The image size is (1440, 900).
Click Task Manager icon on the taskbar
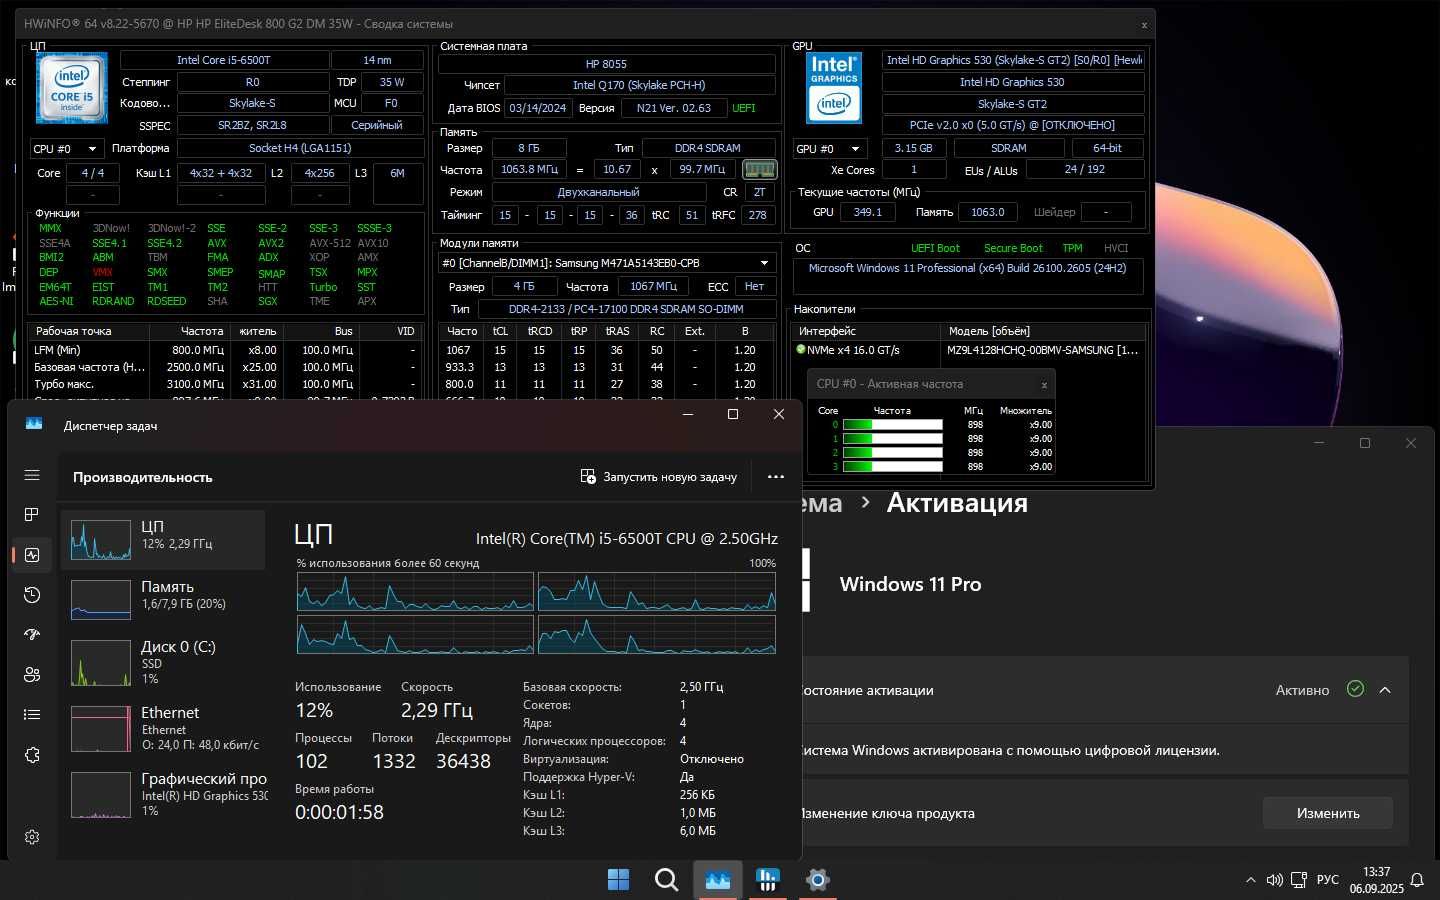point(718,879)
